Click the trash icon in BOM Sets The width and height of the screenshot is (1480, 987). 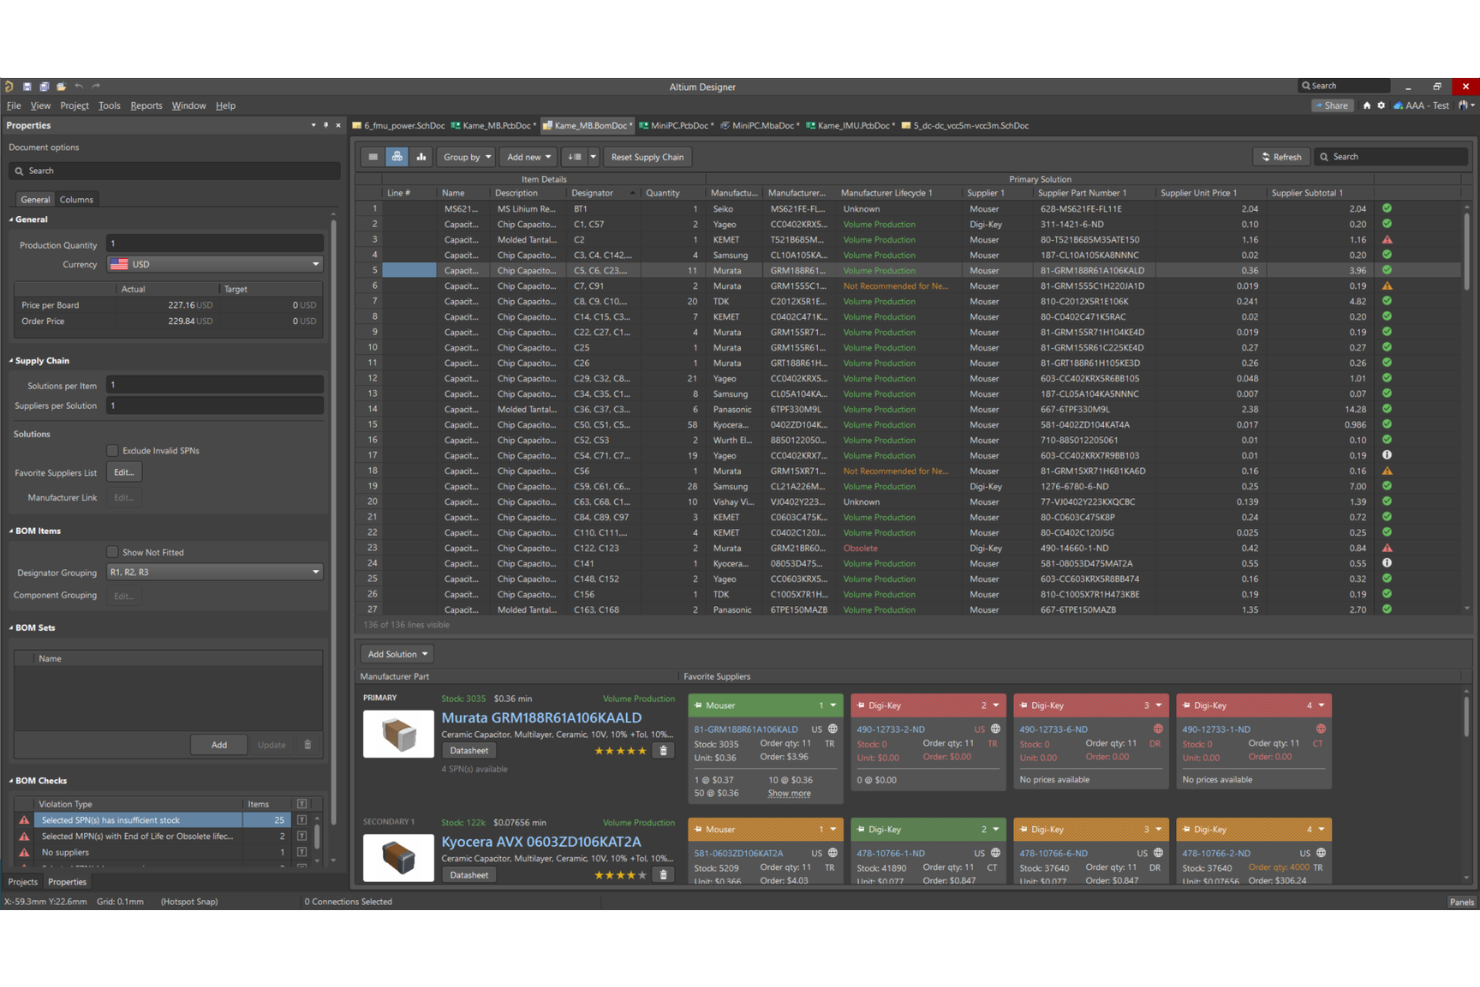click(308, 745)
